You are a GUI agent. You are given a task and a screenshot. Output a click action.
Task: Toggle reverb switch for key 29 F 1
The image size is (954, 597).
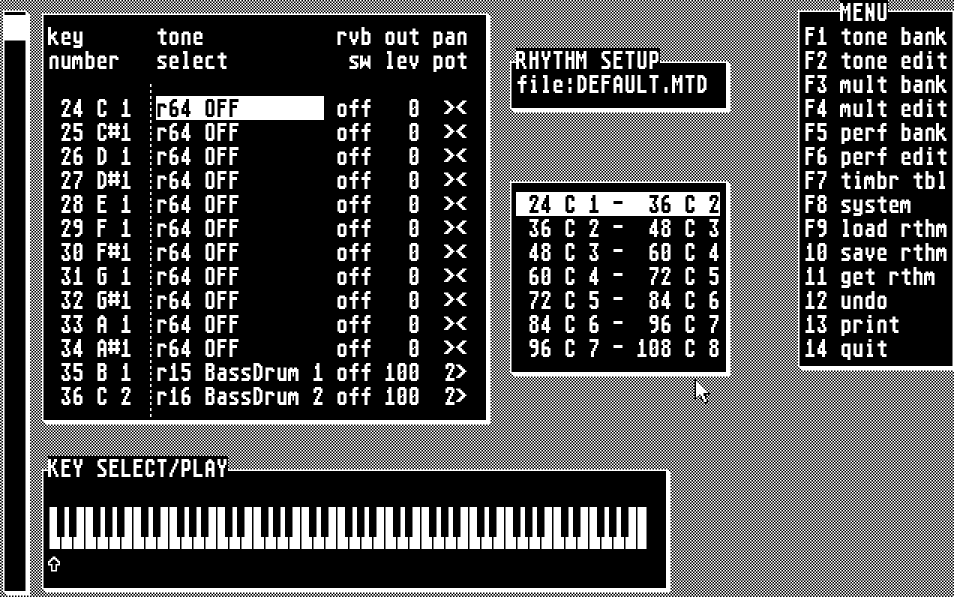pos(353,229)
